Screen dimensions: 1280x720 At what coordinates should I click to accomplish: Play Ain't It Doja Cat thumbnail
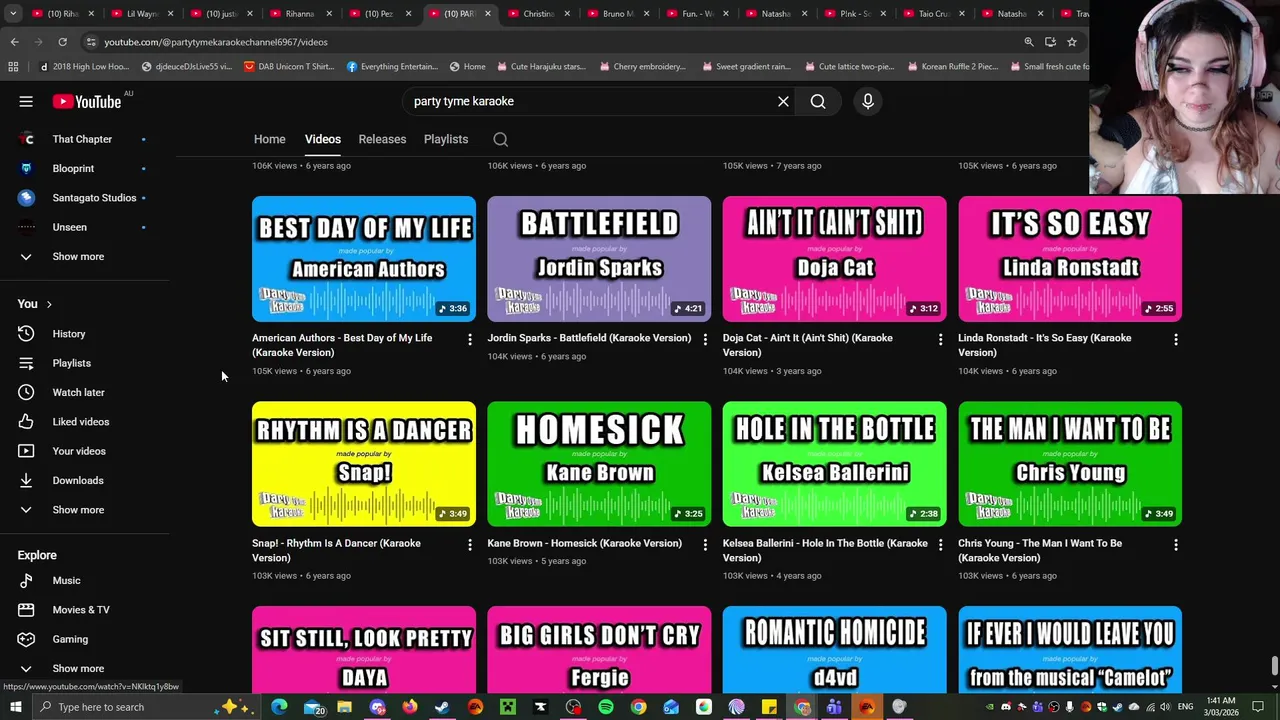click(834, 259)
